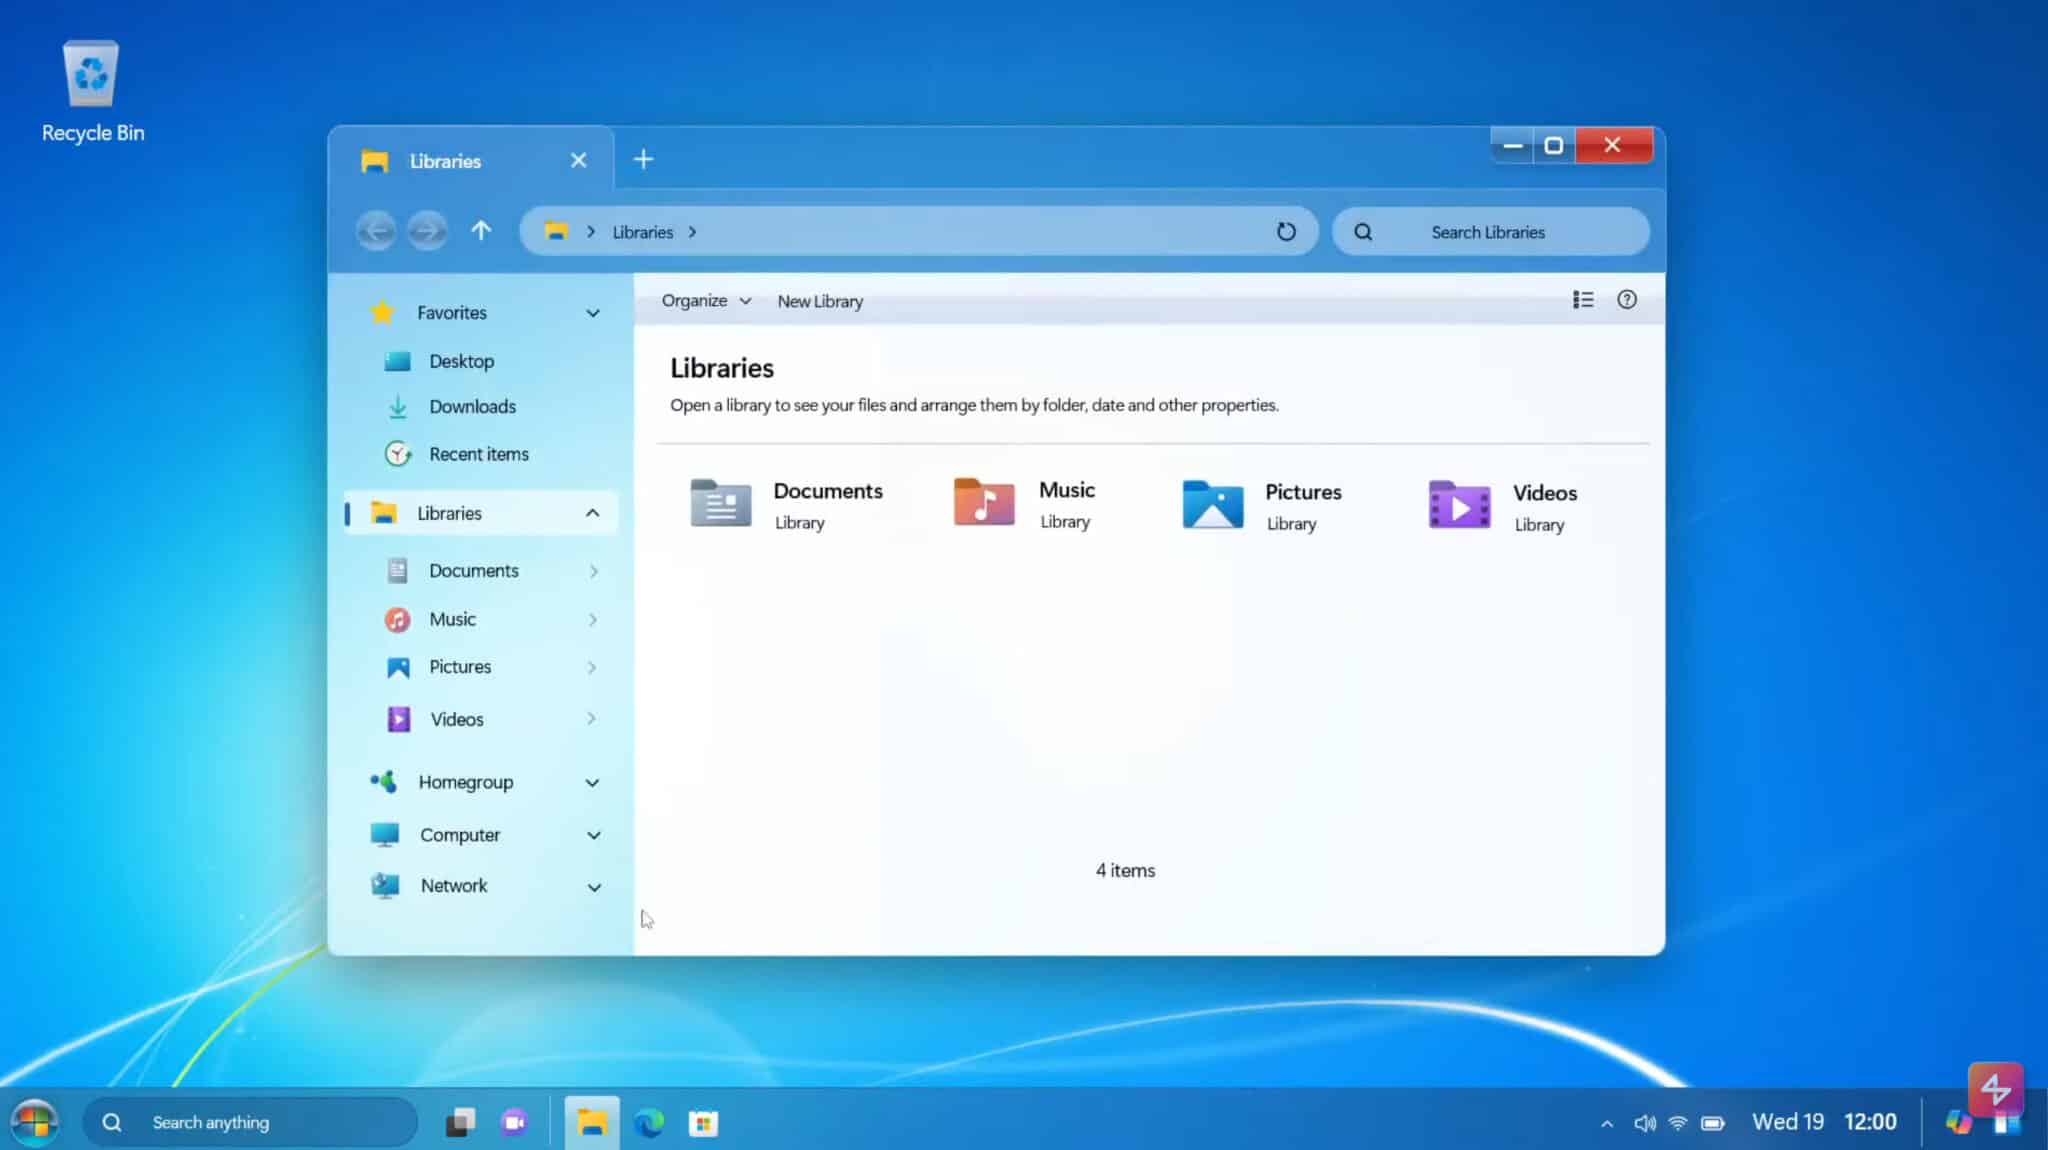The width and height of the screenshot is (2048, 1150).
Task: Open the Pictures library icon
Action: tap(1210, 505)
